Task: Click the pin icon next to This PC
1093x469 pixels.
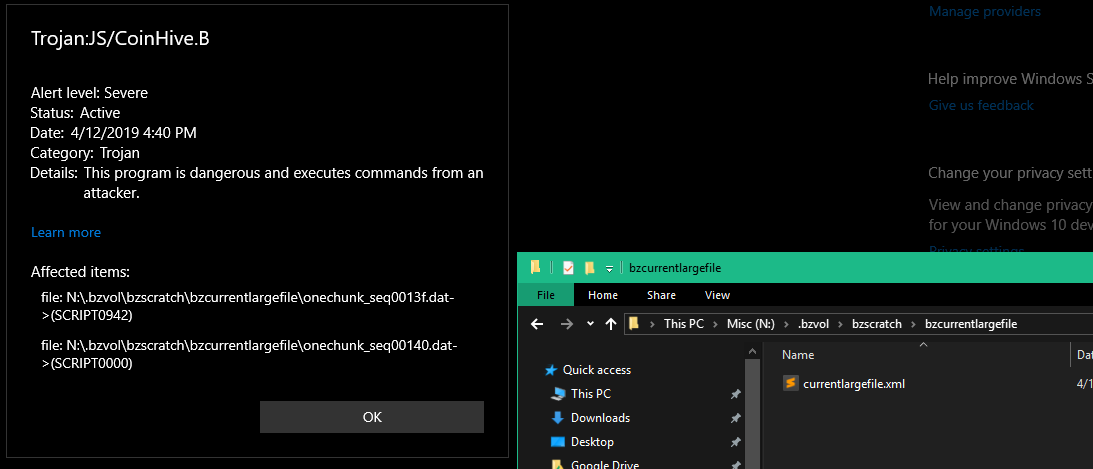Action: (735, 394)
